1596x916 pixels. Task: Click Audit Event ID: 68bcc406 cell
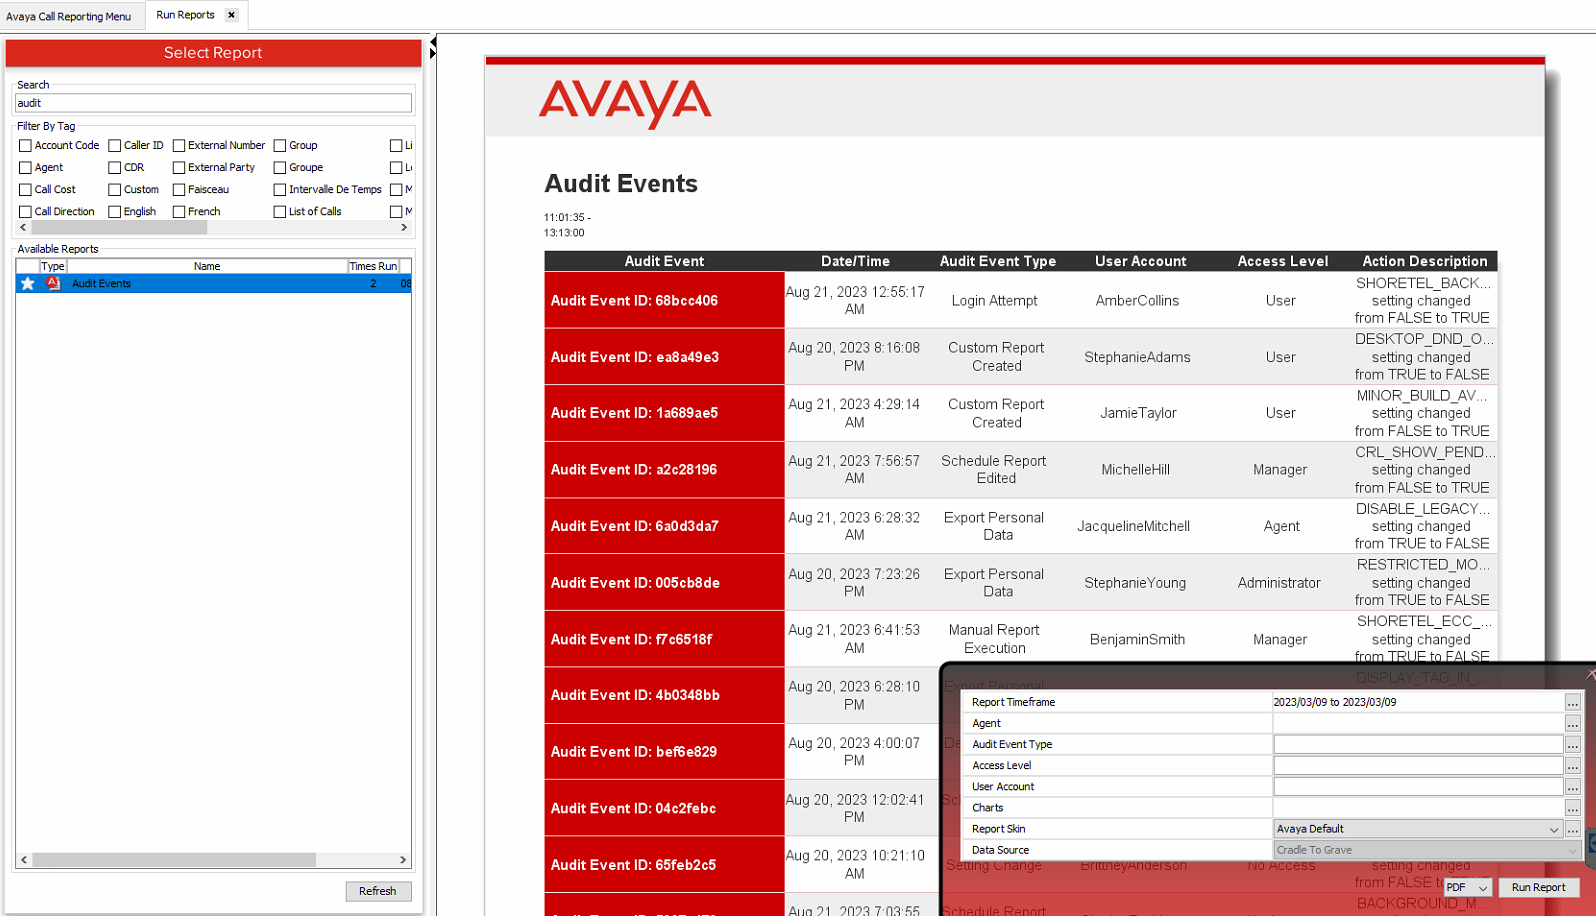(x=664, y=300)
